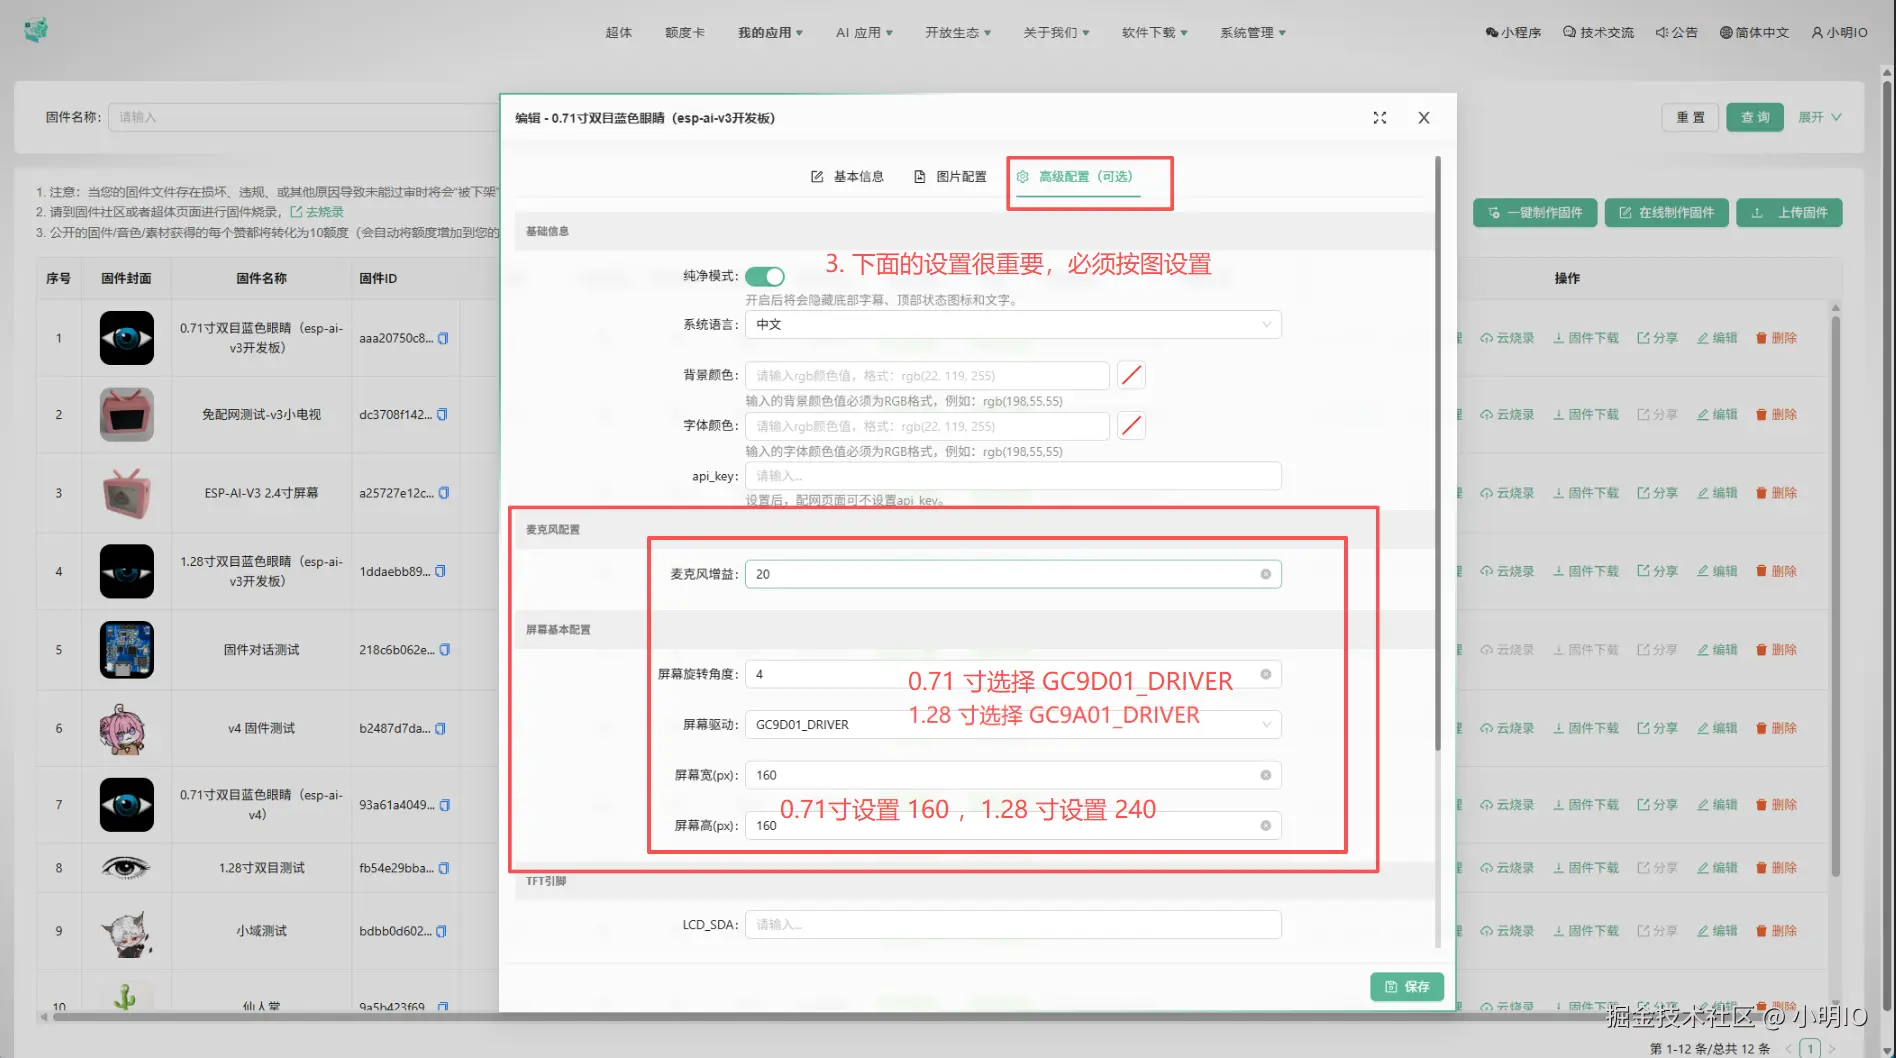1896x1058 pixels.
Task: Expand the edit dialog to fullscreen
Action: (1380, 118)
